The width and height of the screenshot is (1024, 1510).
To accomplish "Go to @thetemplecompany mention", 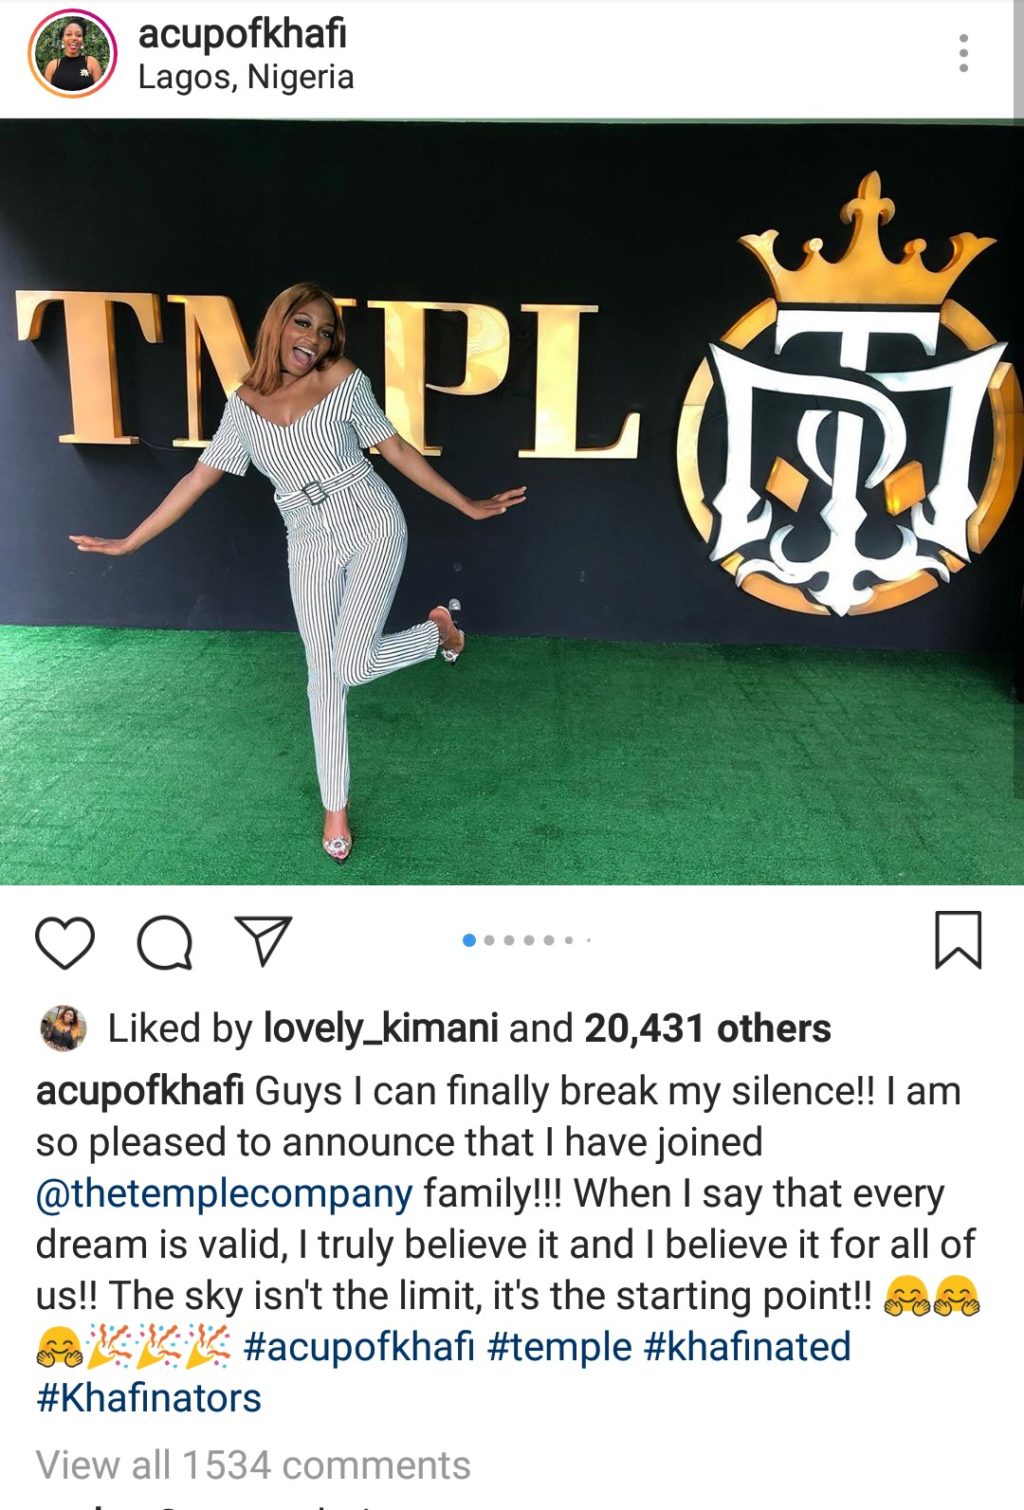I will [x=224, y=1193].
